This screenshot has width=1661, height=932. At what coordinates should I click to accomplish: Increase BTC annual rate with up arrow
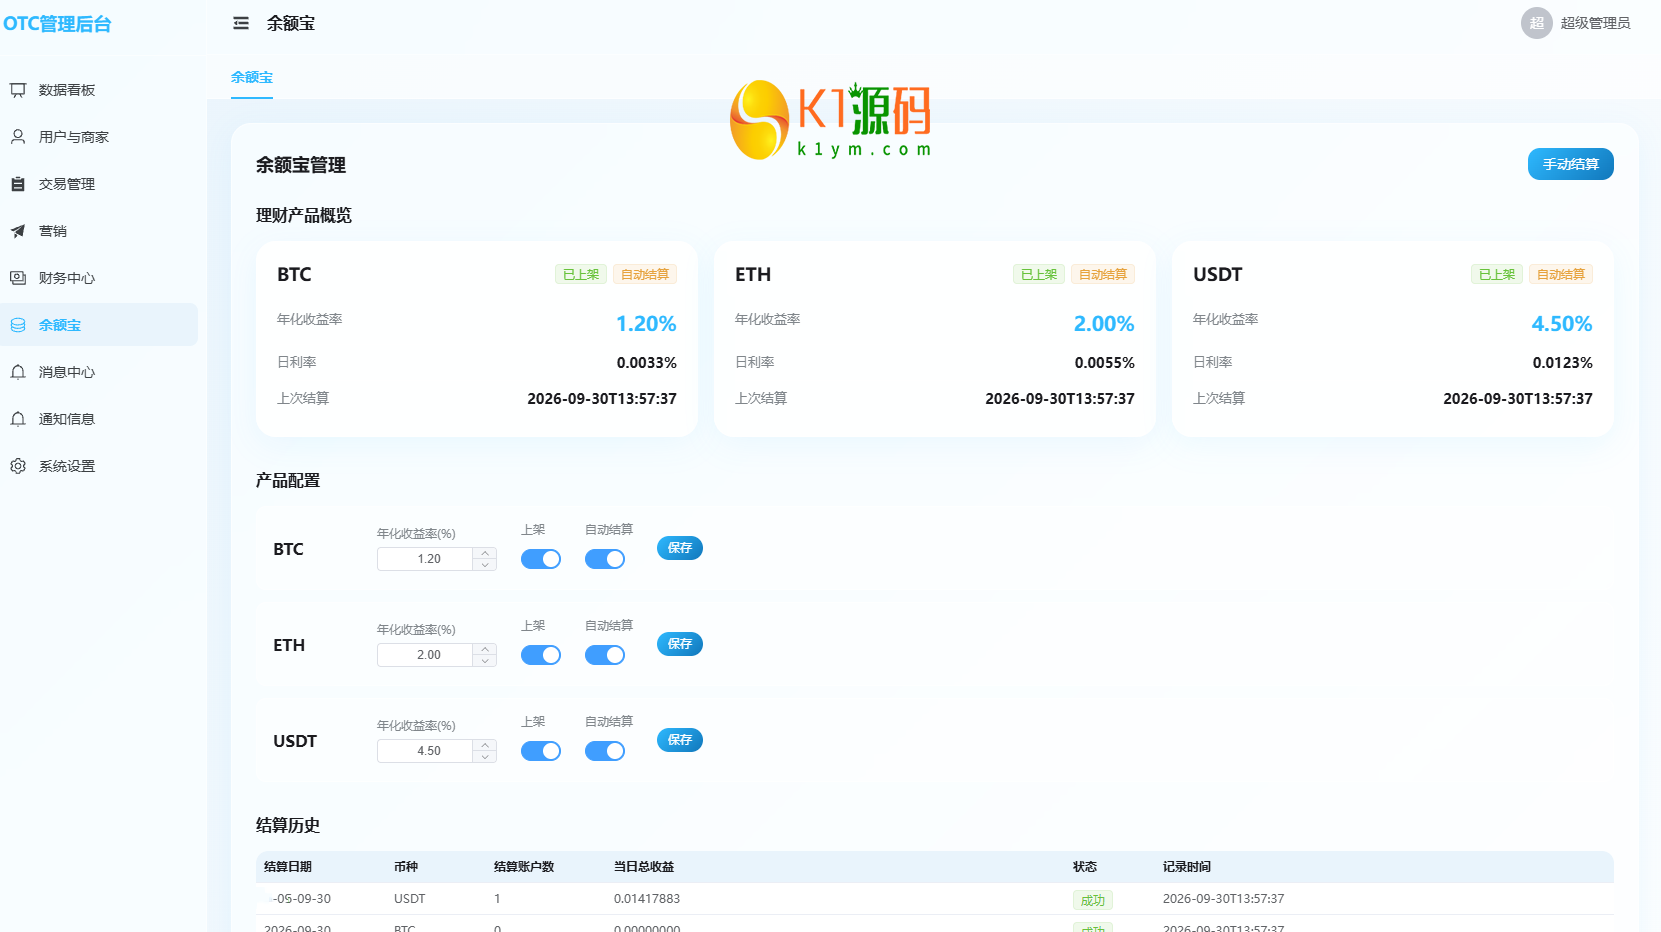click(x=485, y=553)
